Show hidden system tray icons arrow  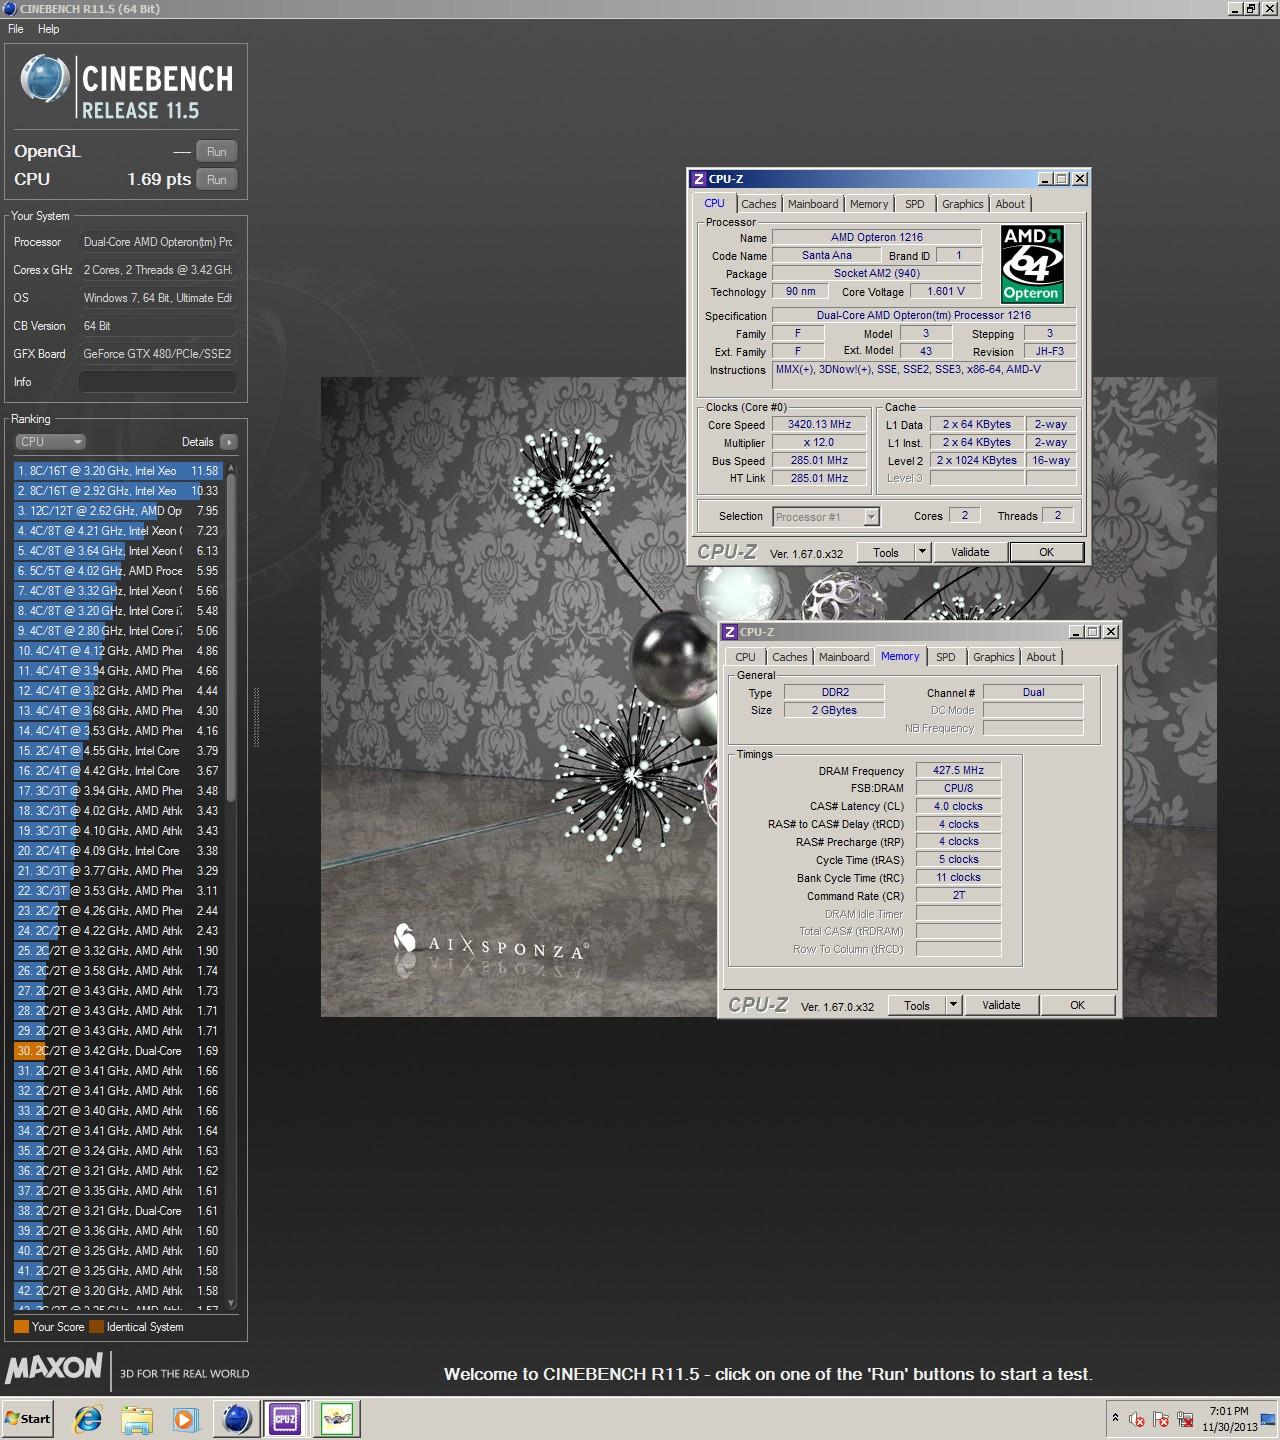coord(1115,1418)
